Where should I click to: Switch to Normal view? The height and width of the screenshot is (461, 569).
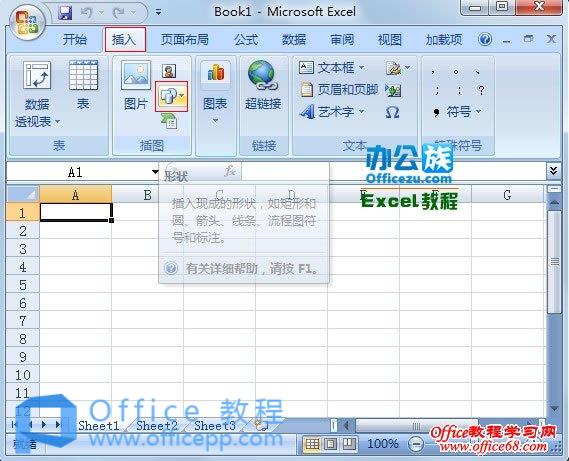tap(312, 444)
